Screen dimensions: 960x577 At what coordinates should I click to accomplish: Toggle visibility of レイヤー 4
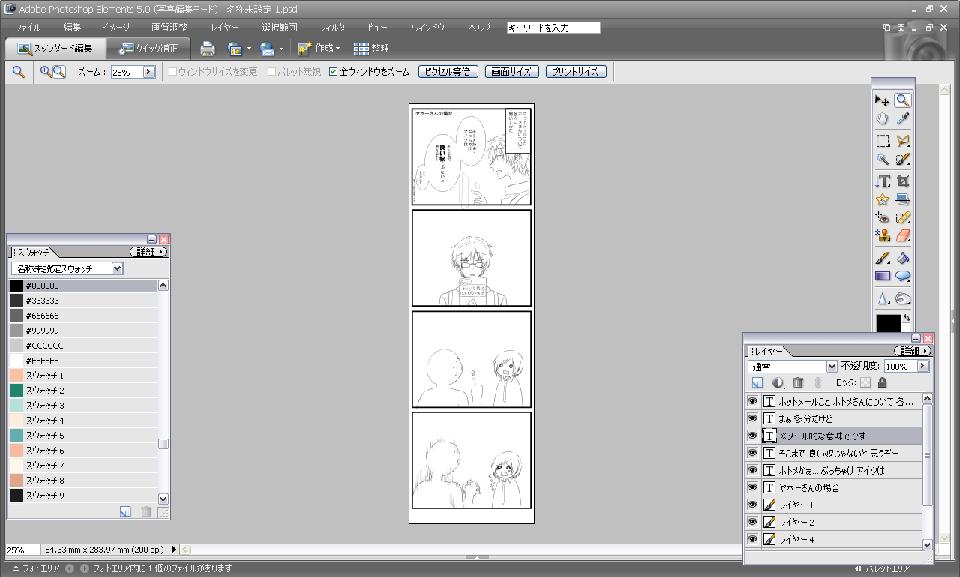click(752, 539)
